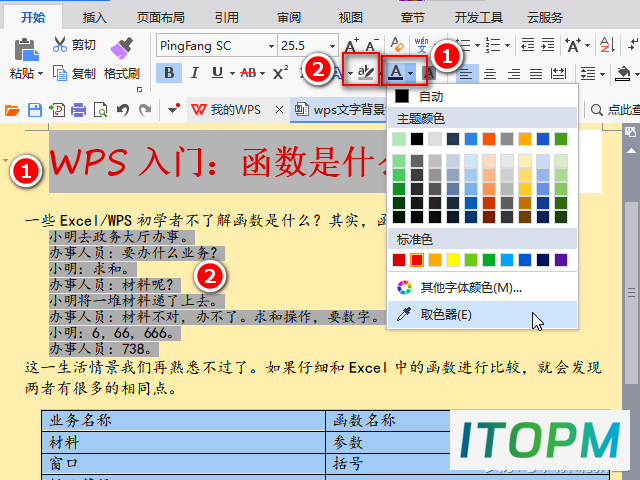The height and width of the screenshot is (480, 640).
Task: Choose the 取色器(E) eyedropper option
Action: pos(482,315)
